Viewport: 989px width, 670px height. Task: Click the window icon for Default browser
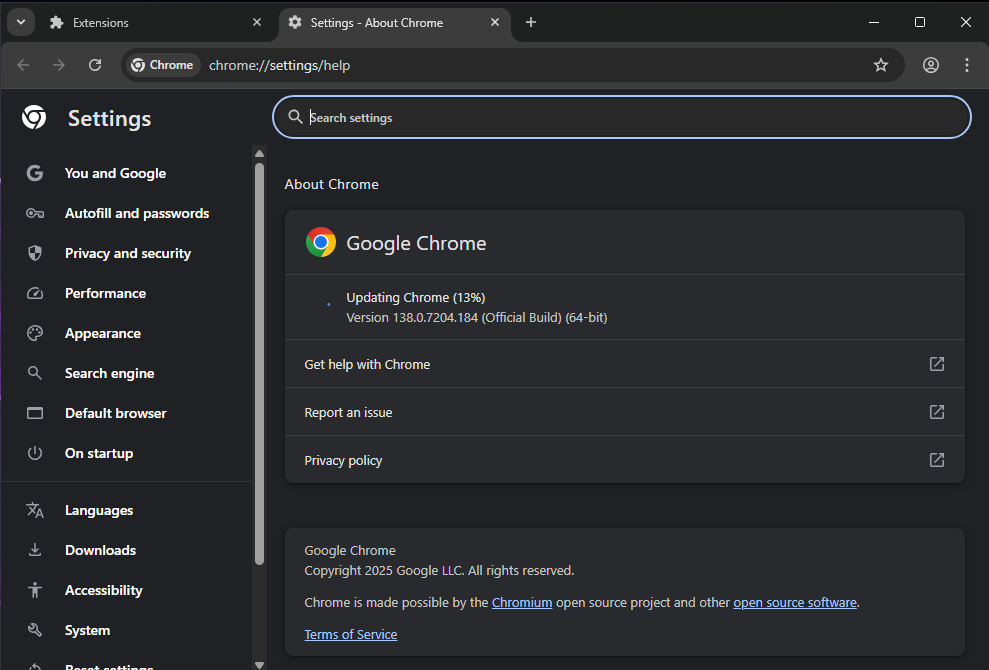tap(35, 413)
